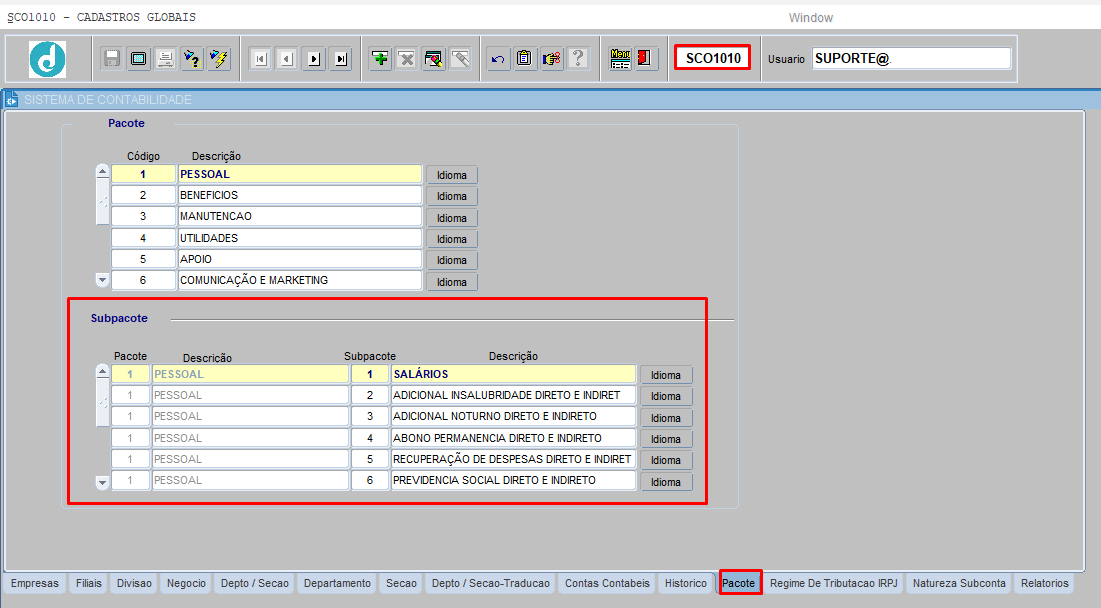Click the blue Undo arrow icon
The image size is (1101, 608).
click(x=498, y=58)
